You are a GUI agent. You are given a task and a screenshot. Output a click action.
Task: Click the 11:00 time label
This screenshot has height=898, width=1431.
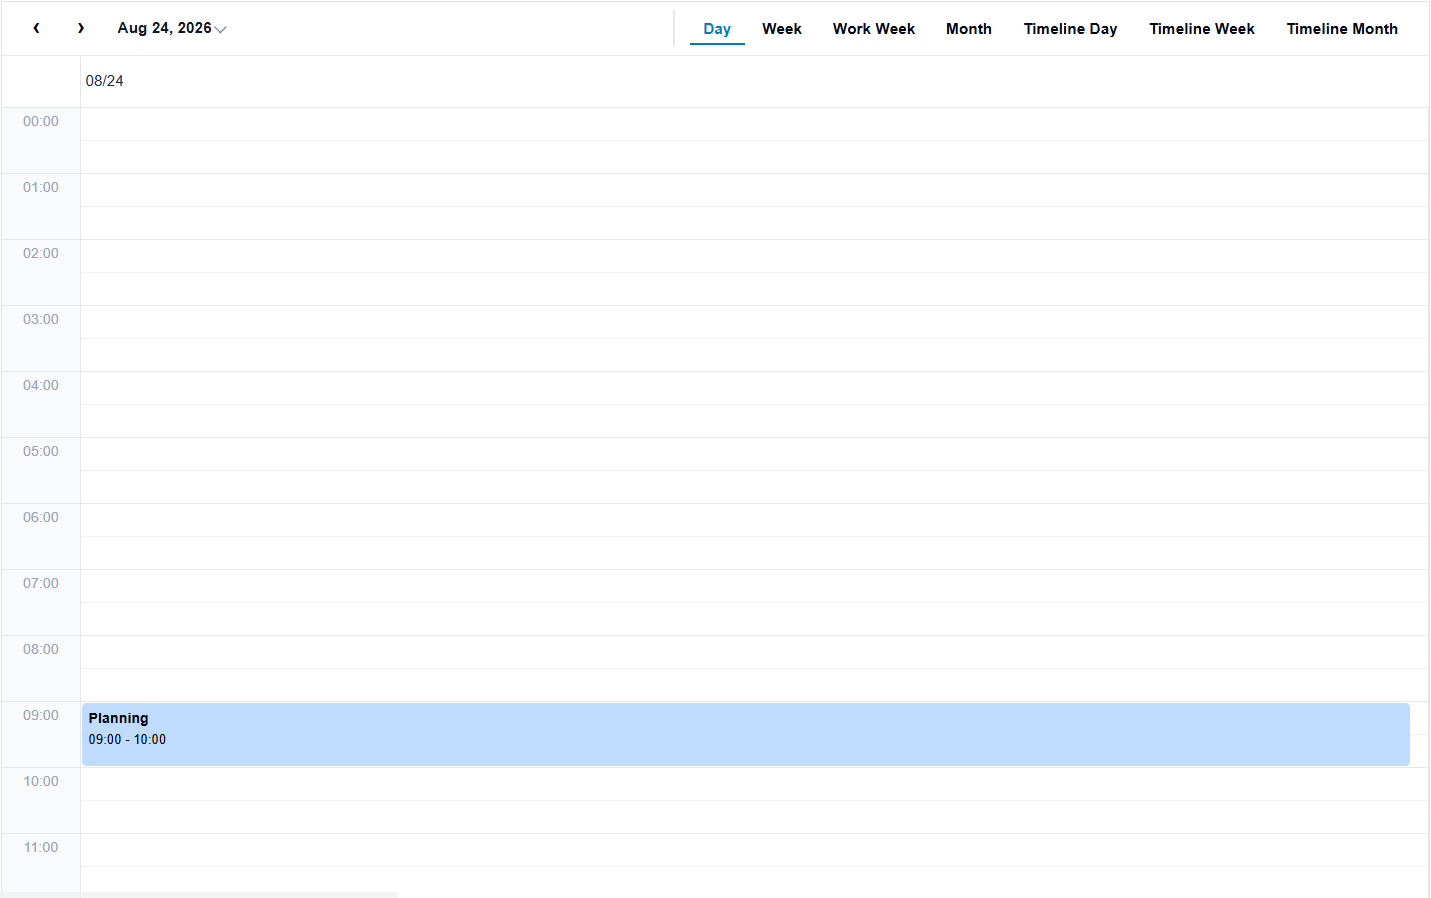tap(41, 847)
